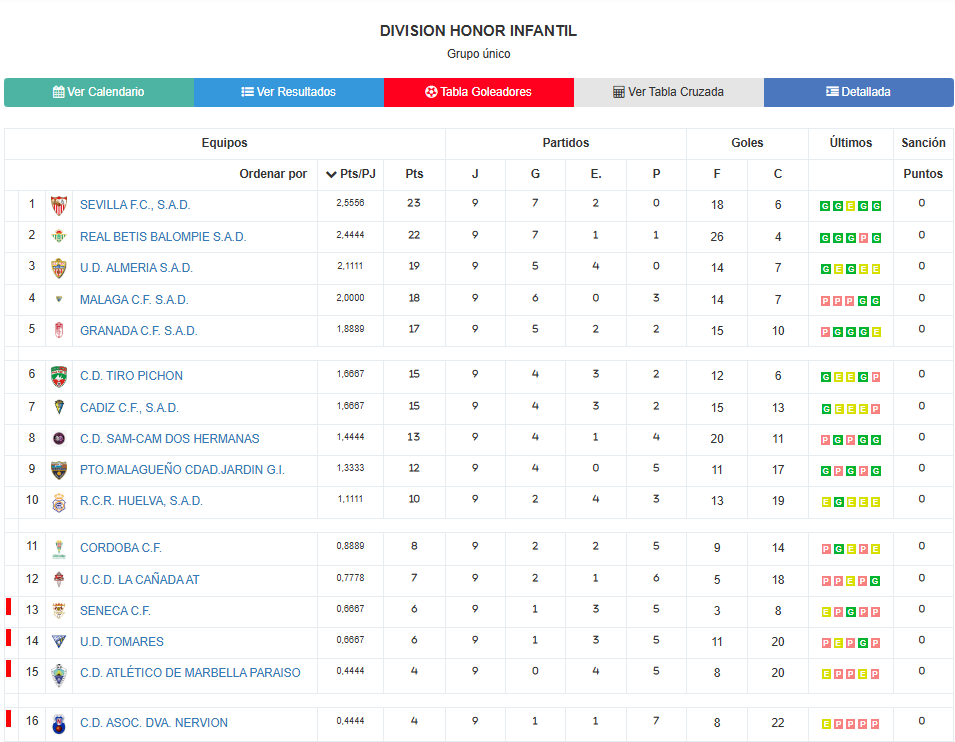
Task: Open R.C.R. HUELVA, S.A.D. team link
Action: tap(141, 501)
